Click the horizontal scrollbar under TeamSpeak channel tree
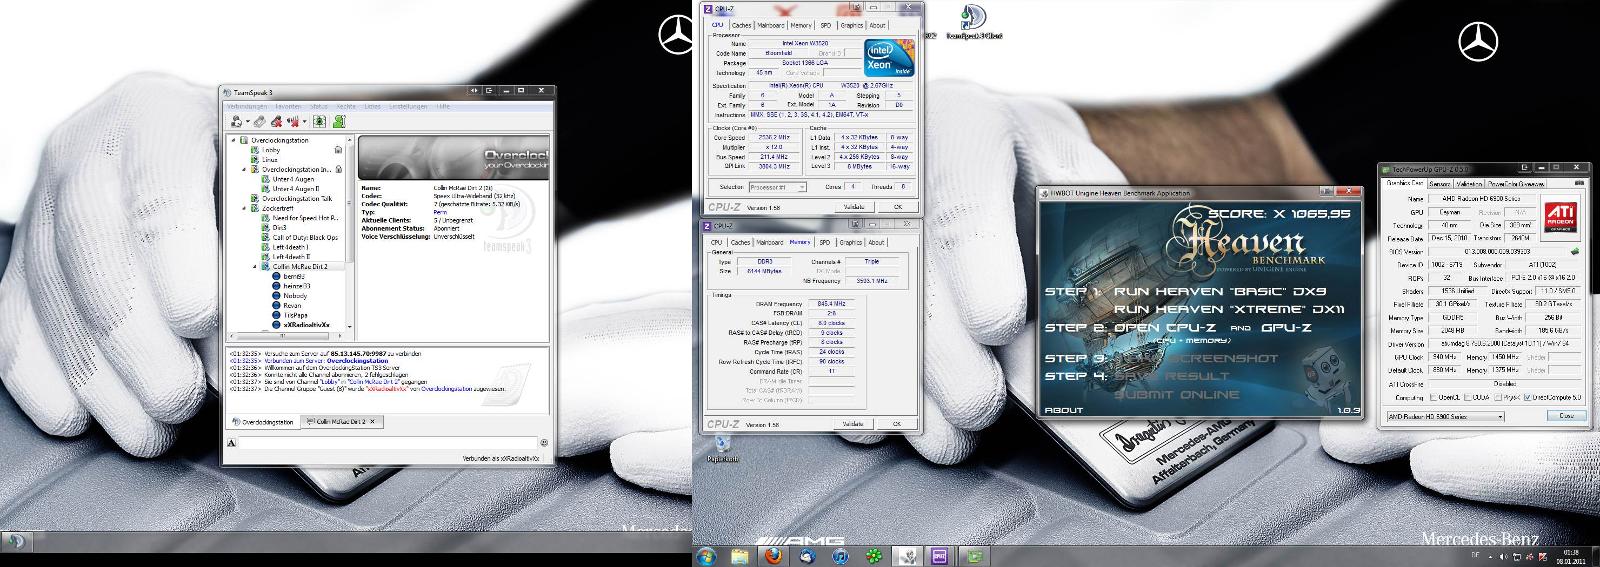 [x=285, y=334]
